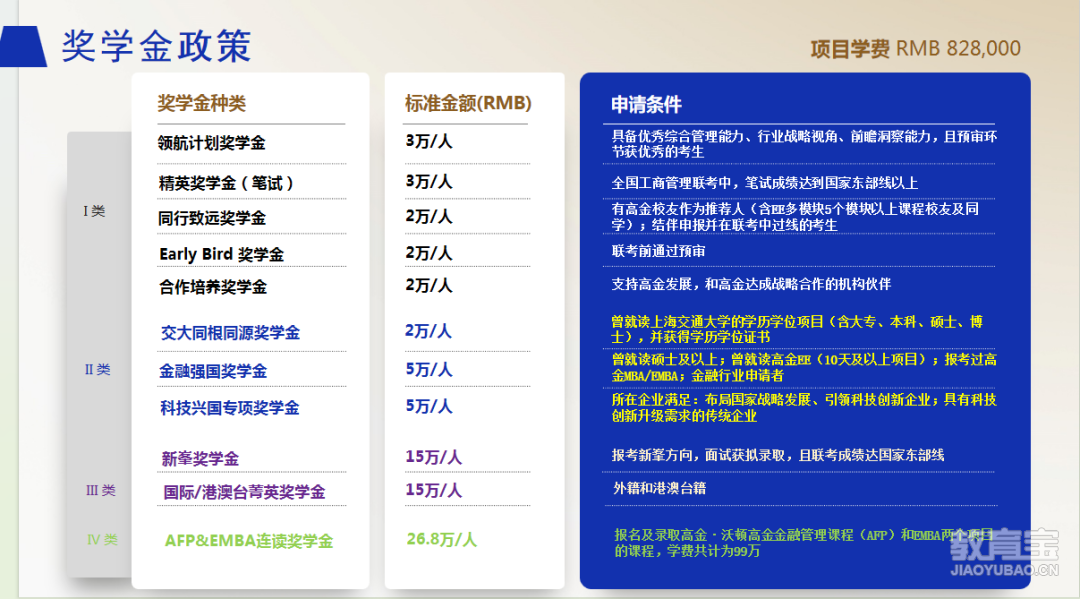The width and height of the screenshot is (1080, 599).
Task: Click 2万/人 amount for 合作培养奖学金
Action: [428, 285]
